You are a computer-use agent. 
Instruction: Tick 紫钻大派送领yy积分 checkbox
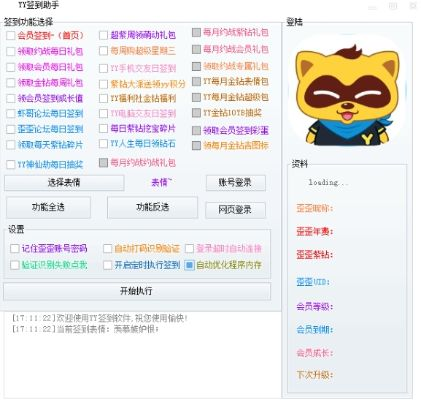pos(103,84)
